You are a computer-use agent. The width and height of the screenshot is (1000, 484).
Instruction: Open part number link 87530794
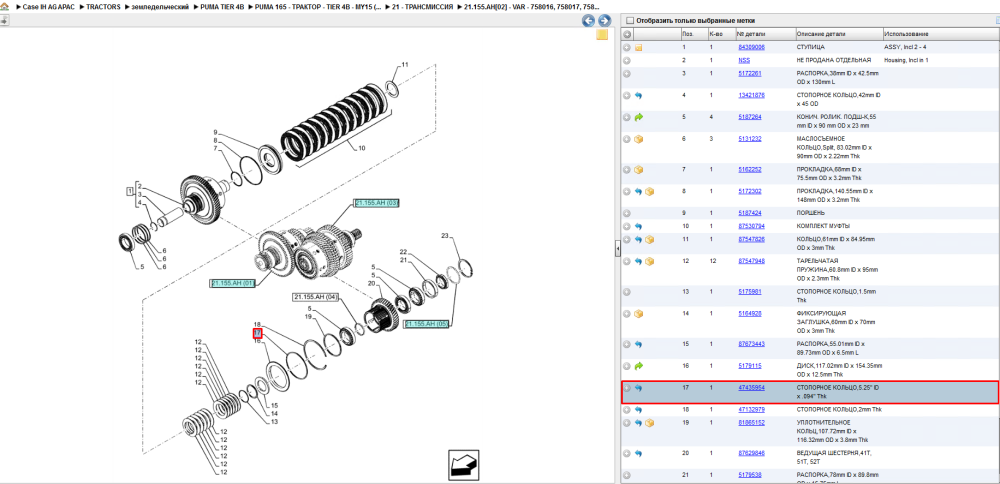pyautogui.click(x=751, y=226)
